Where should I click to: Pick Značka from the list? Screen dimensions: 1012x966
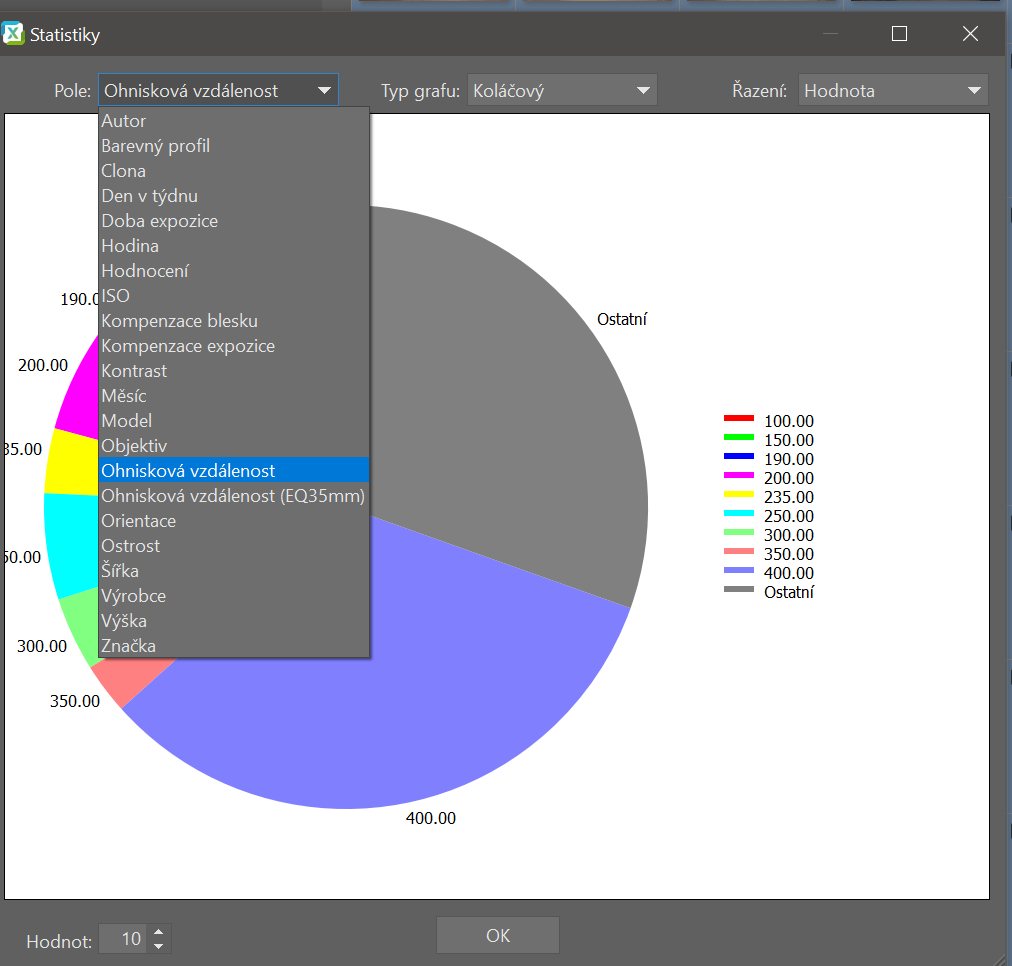[x=234, y=646]
